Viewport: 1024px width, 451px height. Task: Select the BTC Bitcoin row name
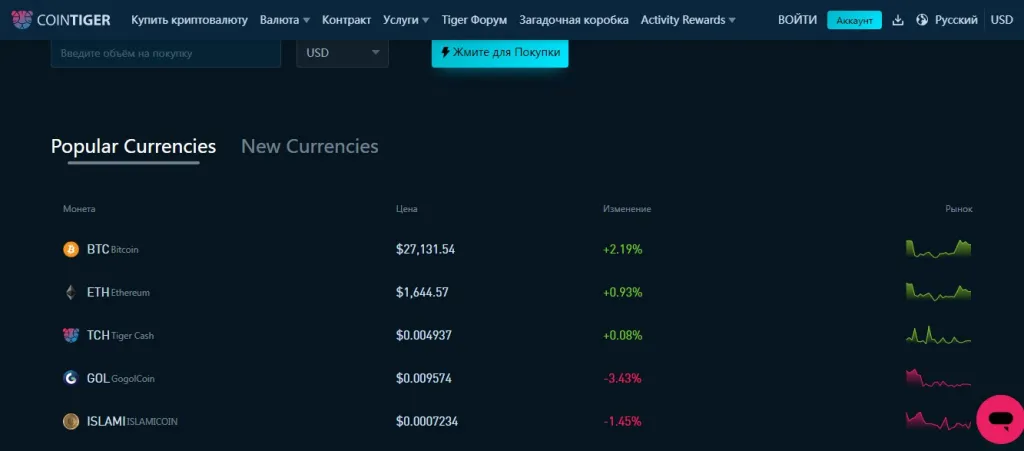[x=112, y=249]
